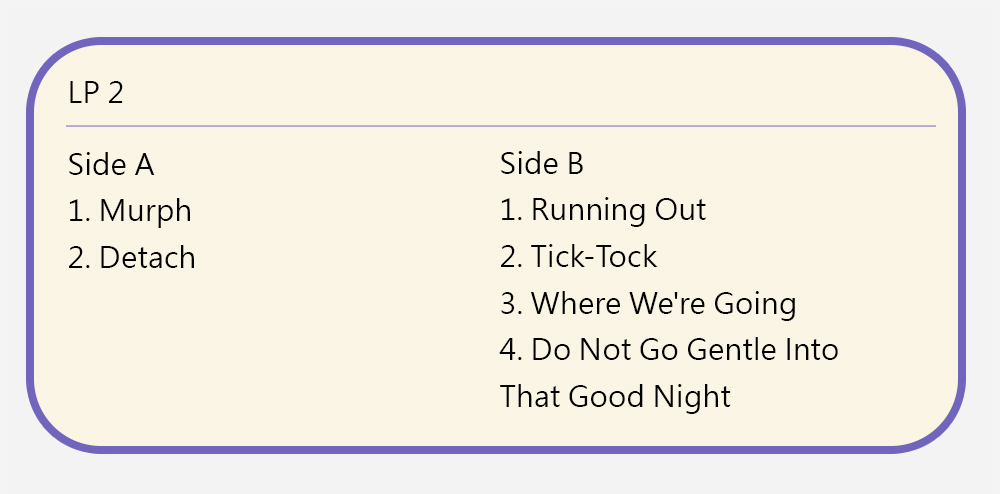Image resolution: width=1000 pixels, height=494 pixels.
Task: Click the number 2 before Detach
Action: click(x=77, y=258)
